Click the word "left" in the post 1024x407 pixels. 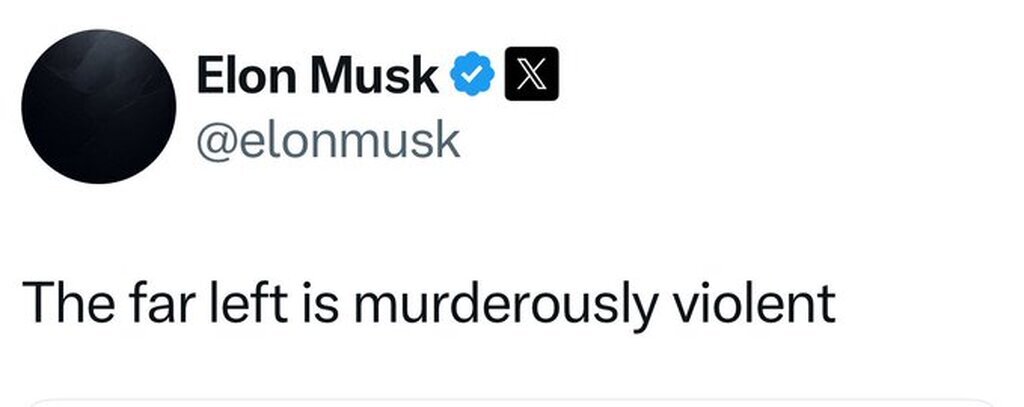[249, 302]
